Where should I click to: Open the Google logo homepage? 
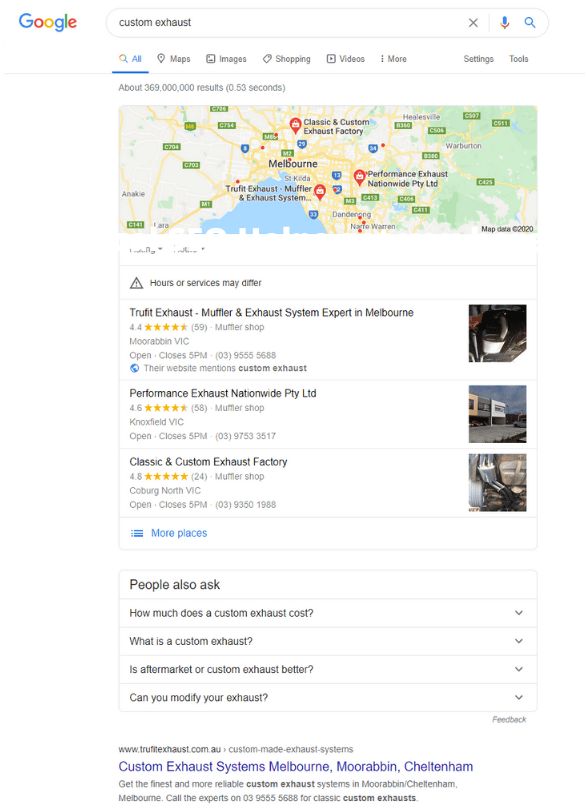pyautogui.click(x=48, y=22)
